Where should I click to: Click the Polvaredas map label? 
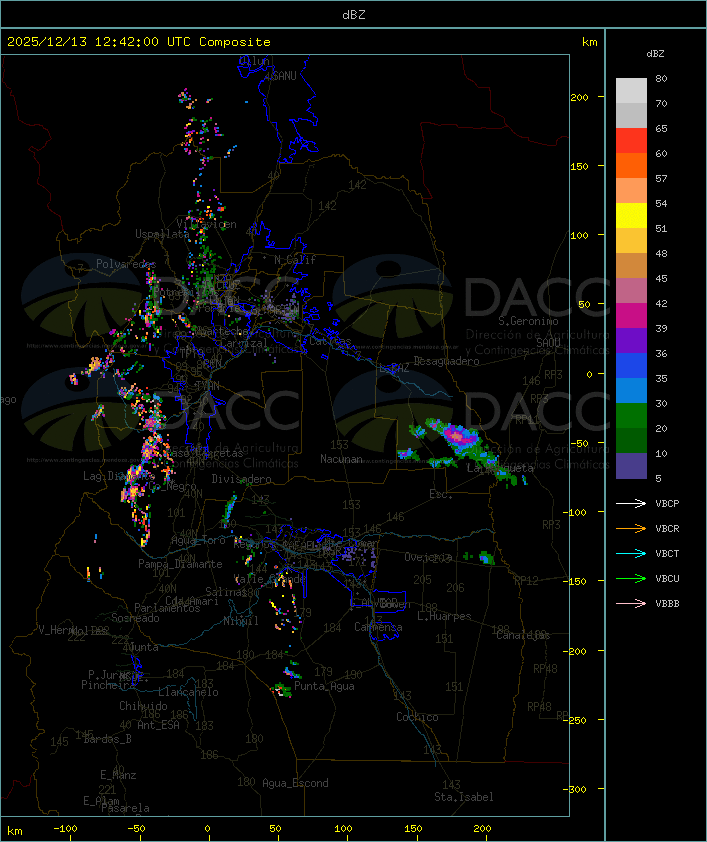(126, 264)
